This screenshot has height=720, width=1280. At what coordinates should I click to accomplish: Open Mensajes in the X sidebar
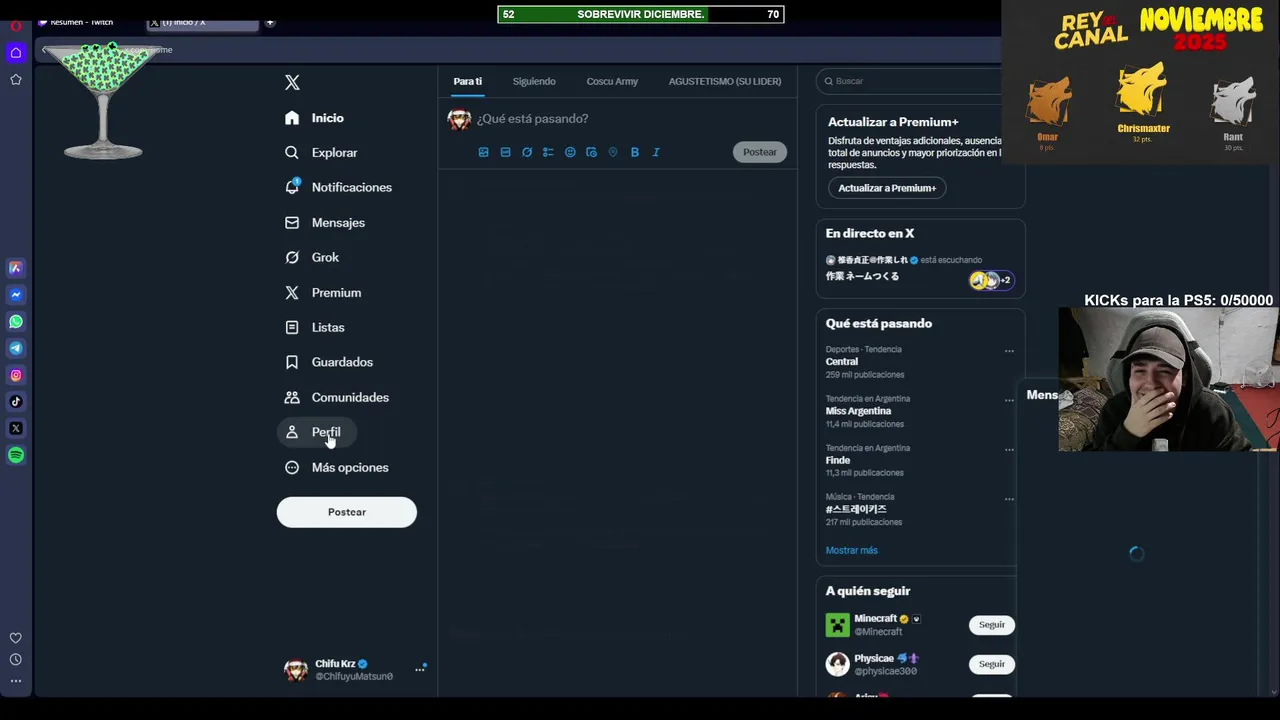[x=325, y=223]
